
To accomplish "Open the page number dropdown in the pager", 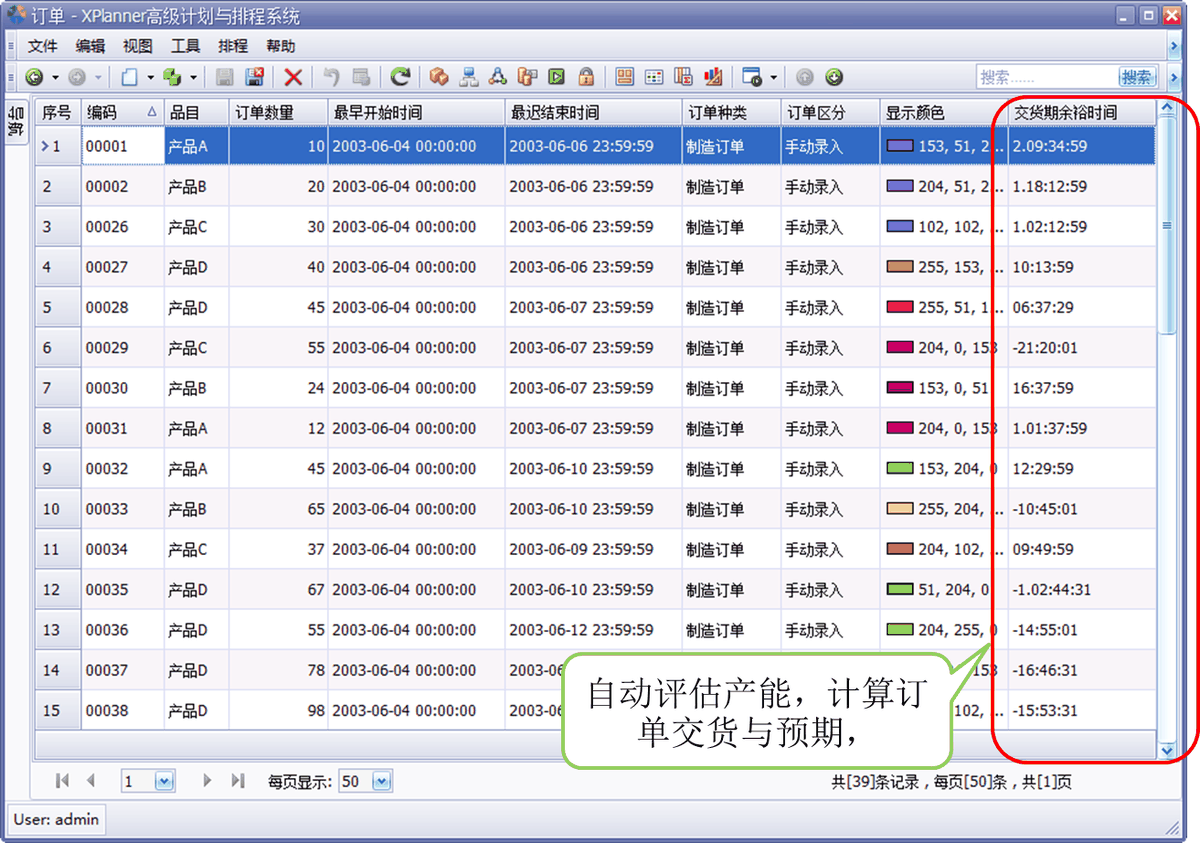I will pos(164,781).
